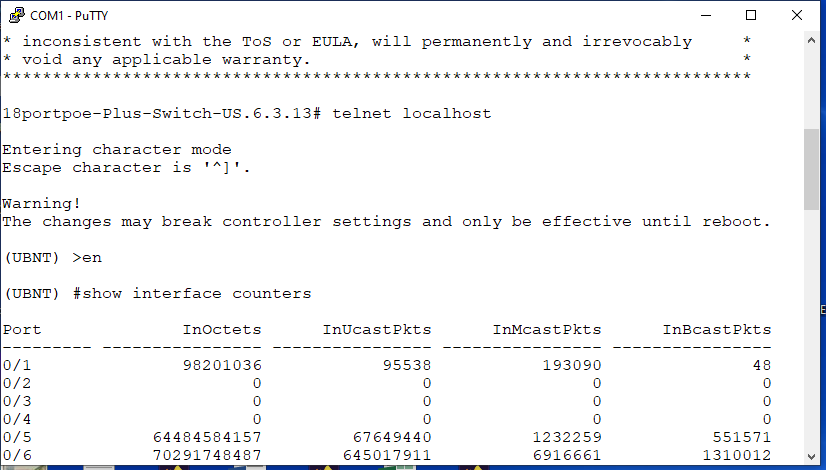Click the scrollbar track below the thumb
Viewport: 826px width, 470px height.
[812, 330]
